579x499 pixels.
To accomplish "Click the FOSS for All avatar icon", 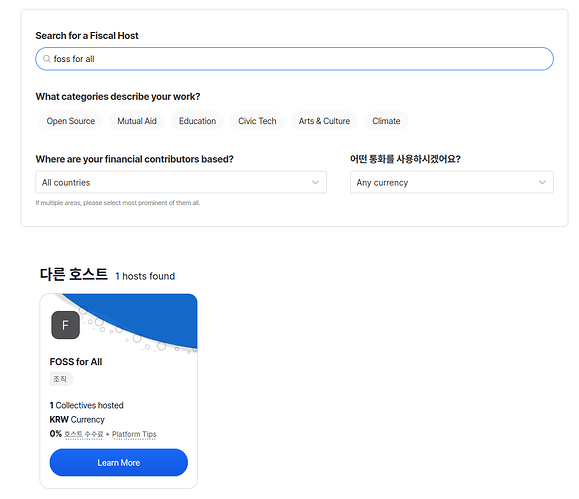I will [x=65, y=325].
